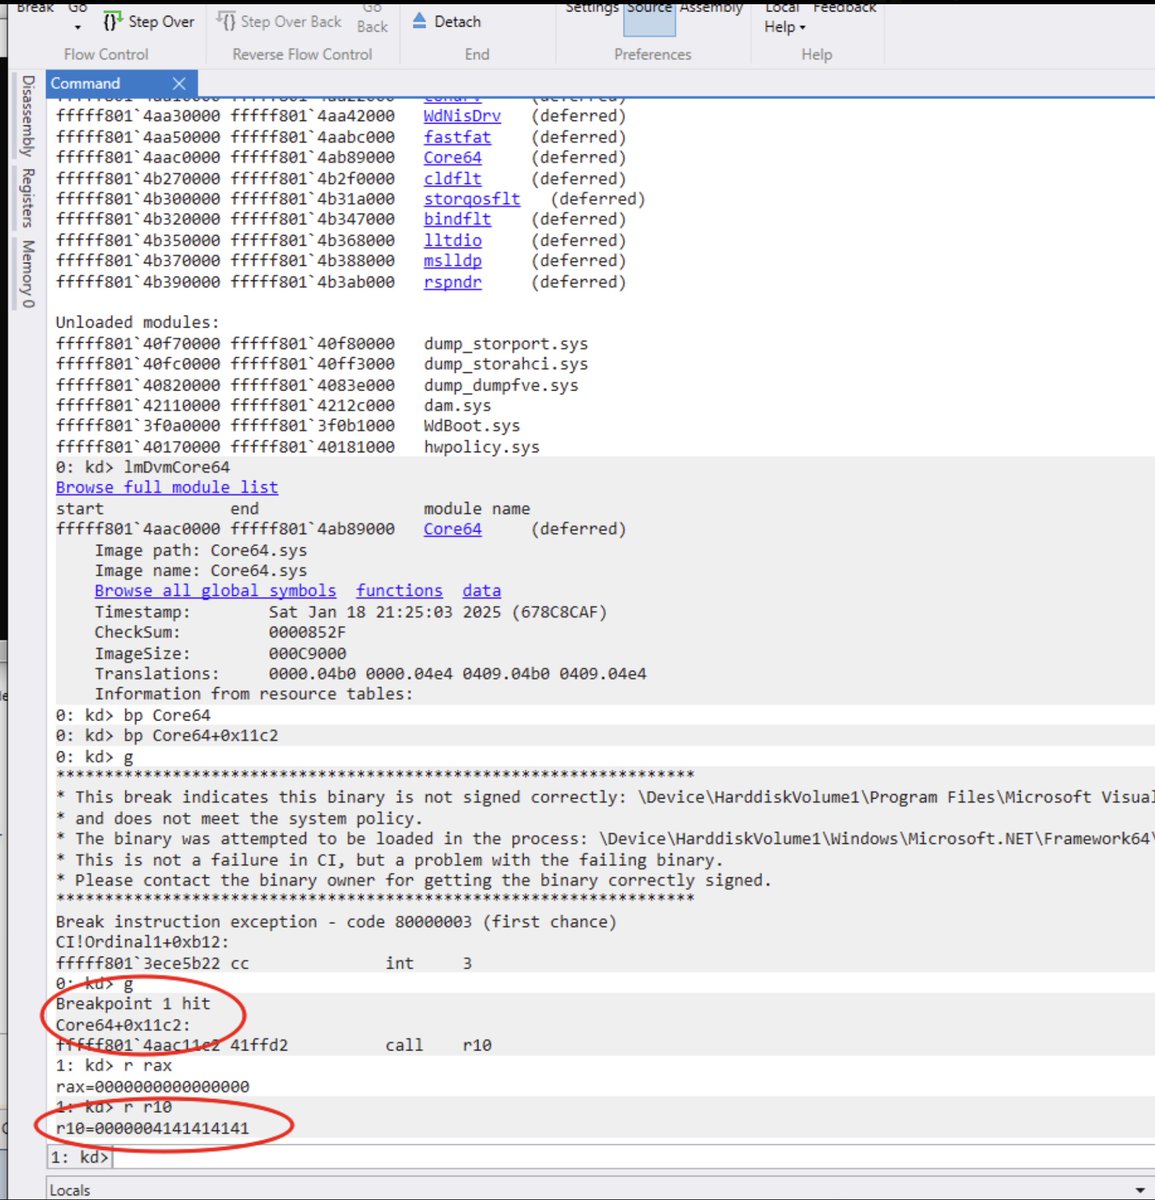The height and width of the screenshot is (1200, 1155).
Task: Open the Registers side tab
Action: click(x=27, y=197)
